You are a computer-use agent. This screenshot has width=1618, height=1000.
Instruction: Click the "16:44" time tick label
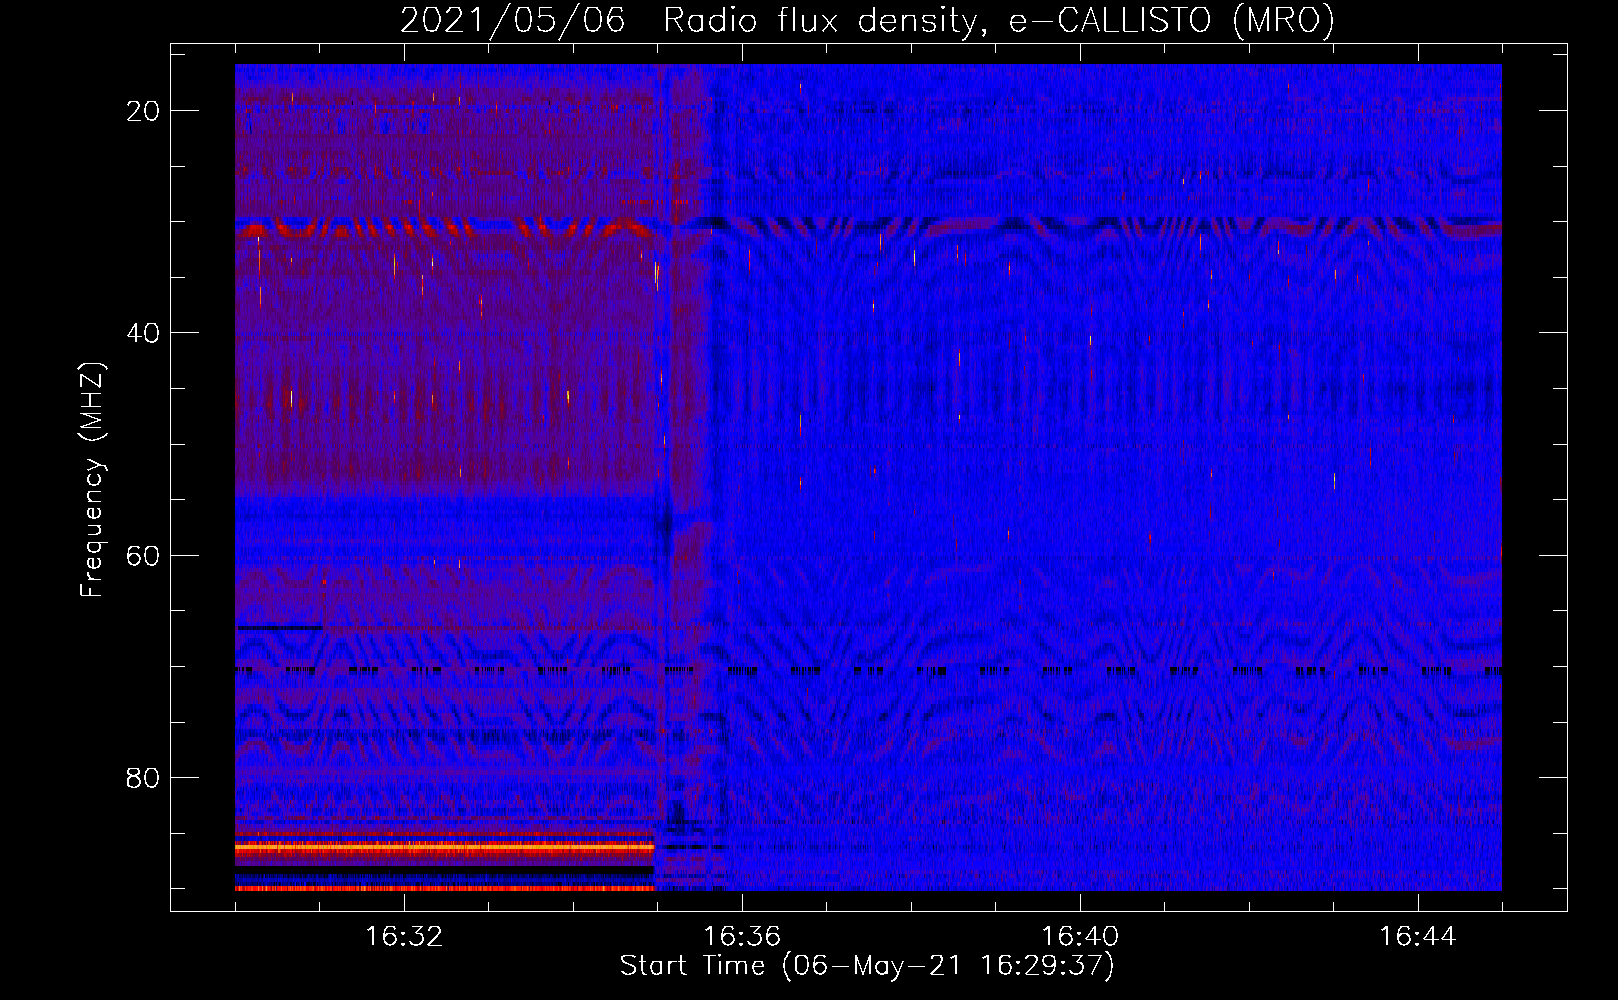pos(1418,937)
